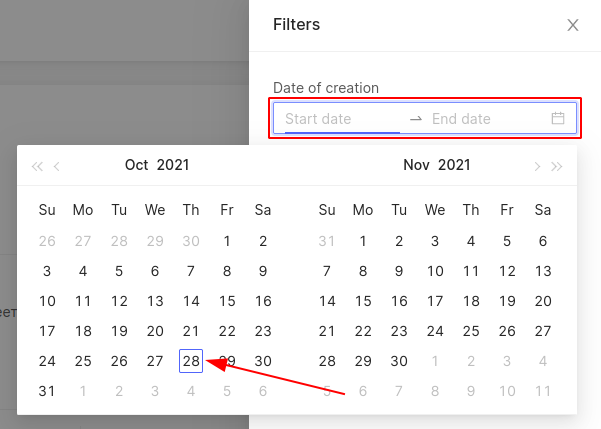Viewport: 601px width, 429px height.
Task: Choose October 31 in left calendar
Action: coord(47,391)
